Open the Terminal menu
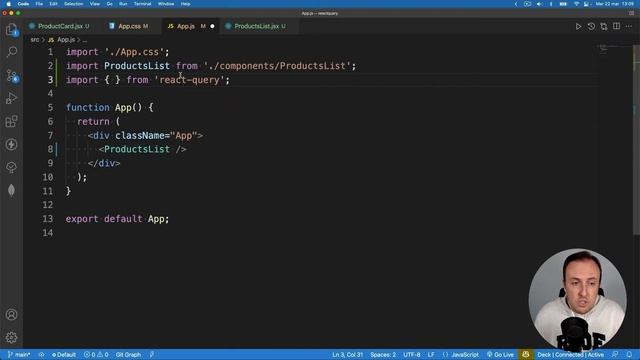Viewport: 640px width, 360px height. pyautogui.click(x=142, y=4)
